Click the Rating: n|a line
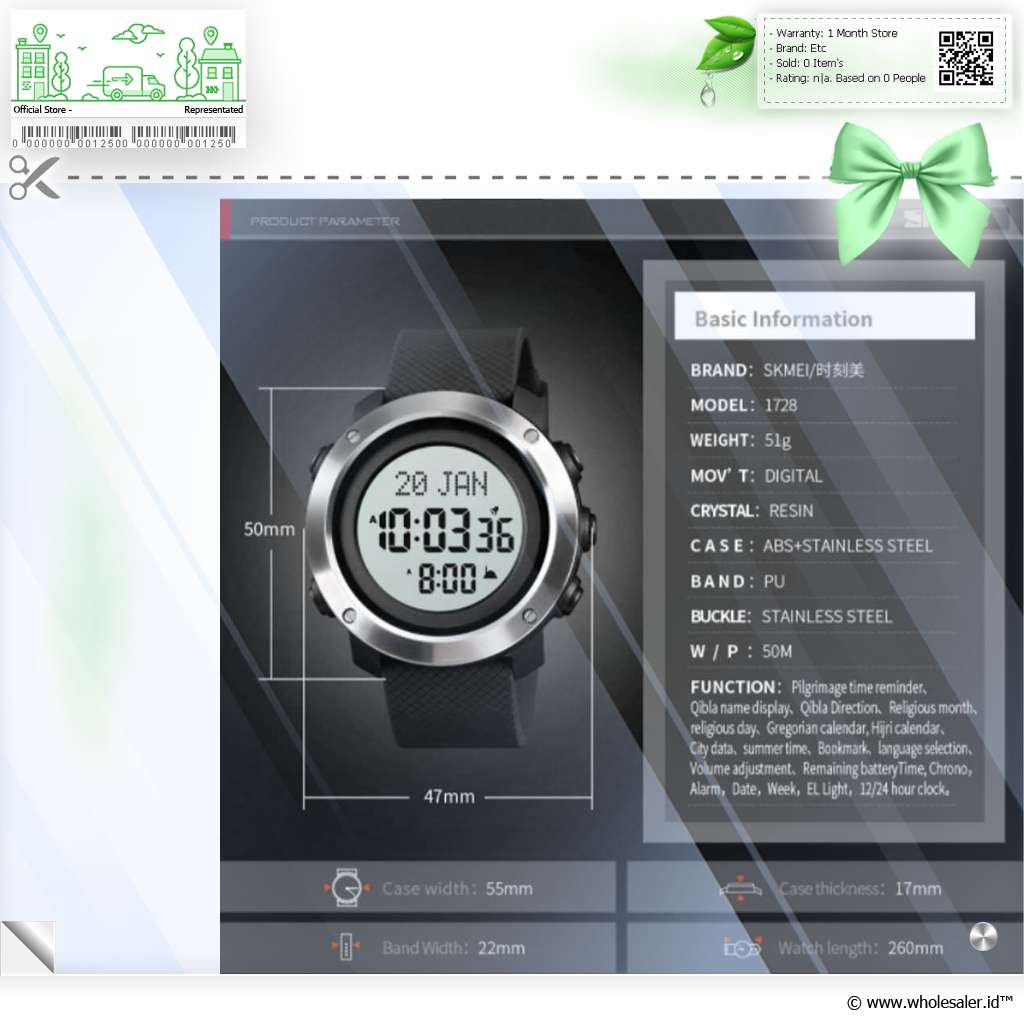 [x=850, y=78]
